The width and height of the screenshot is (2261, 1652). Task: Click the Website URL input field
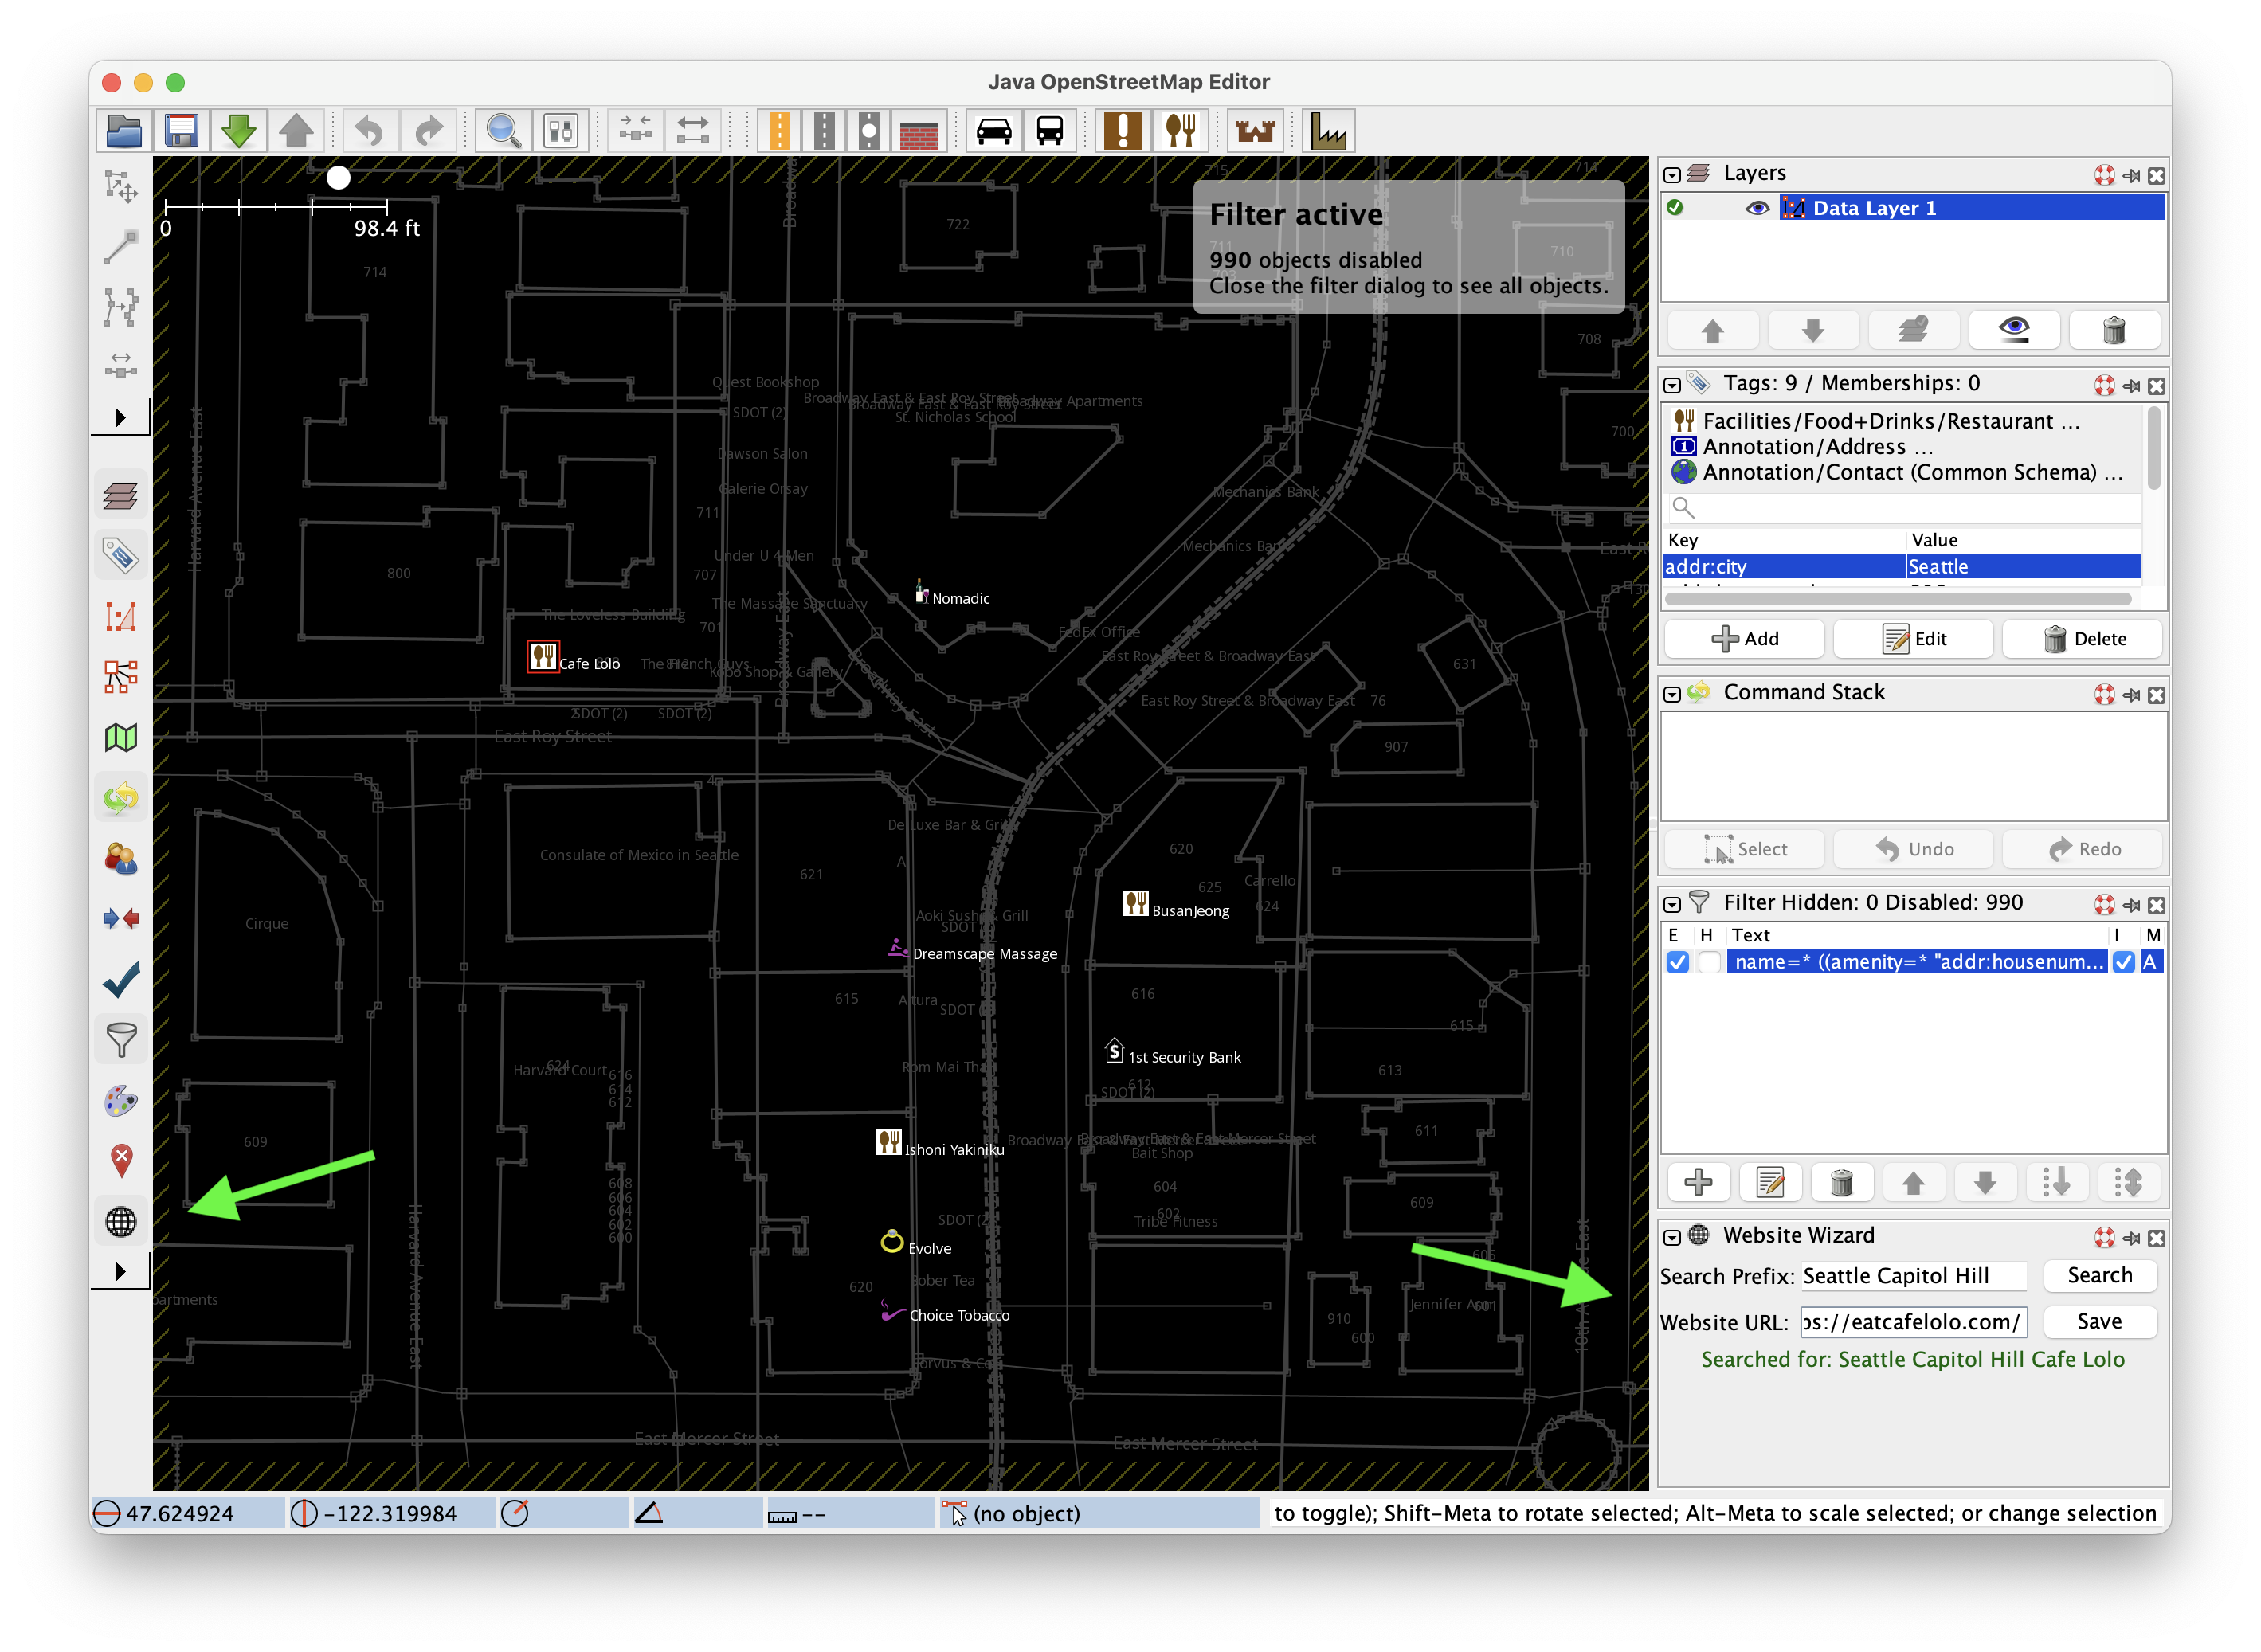pyautogui.click(x=1914, y=1322)
